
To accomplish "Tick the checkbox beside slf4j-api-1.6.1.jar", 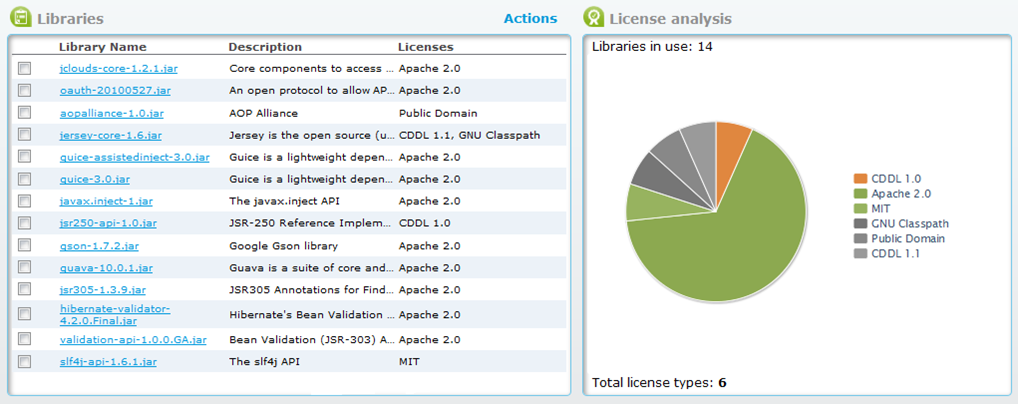I will [x=24, y=361].
